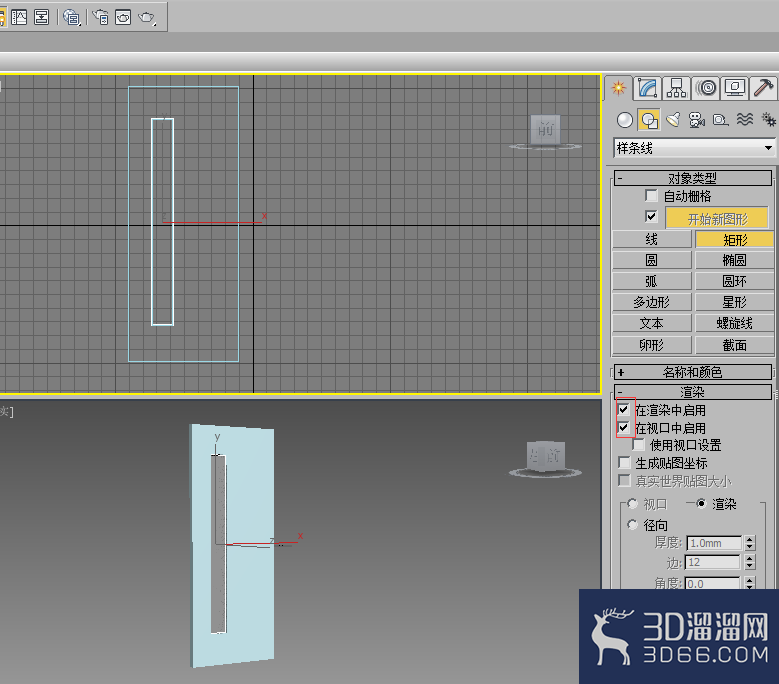Select the Lights category icon
Viewport: 779px width, 684px height.
coord(673,120)
